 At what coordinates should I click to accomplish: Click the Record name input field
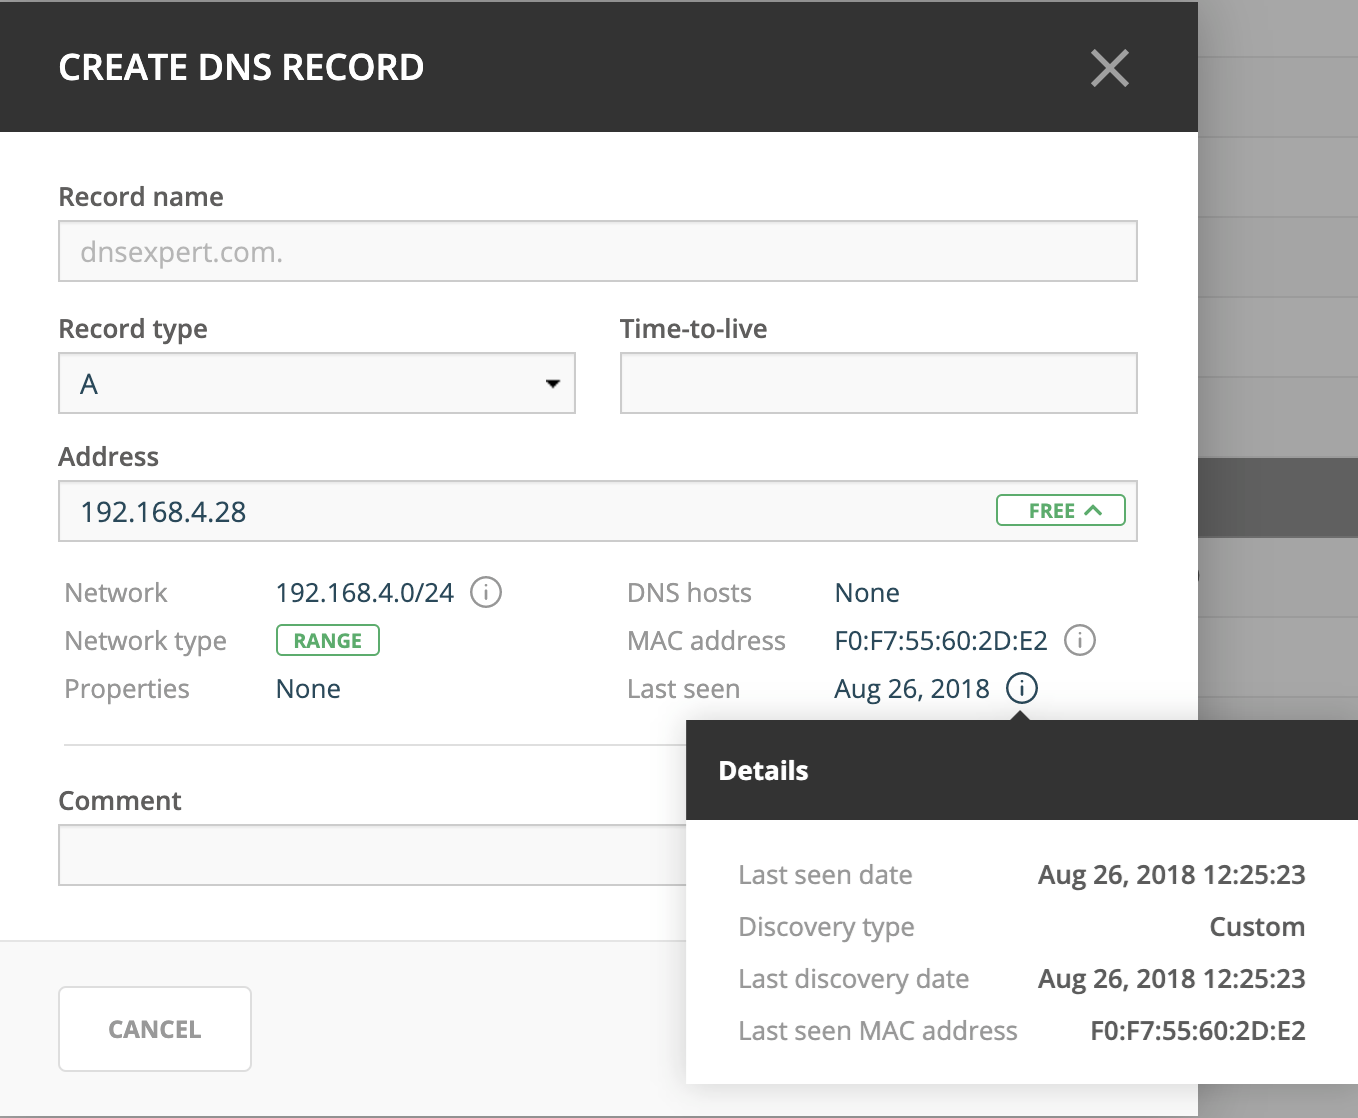[598, 251]
